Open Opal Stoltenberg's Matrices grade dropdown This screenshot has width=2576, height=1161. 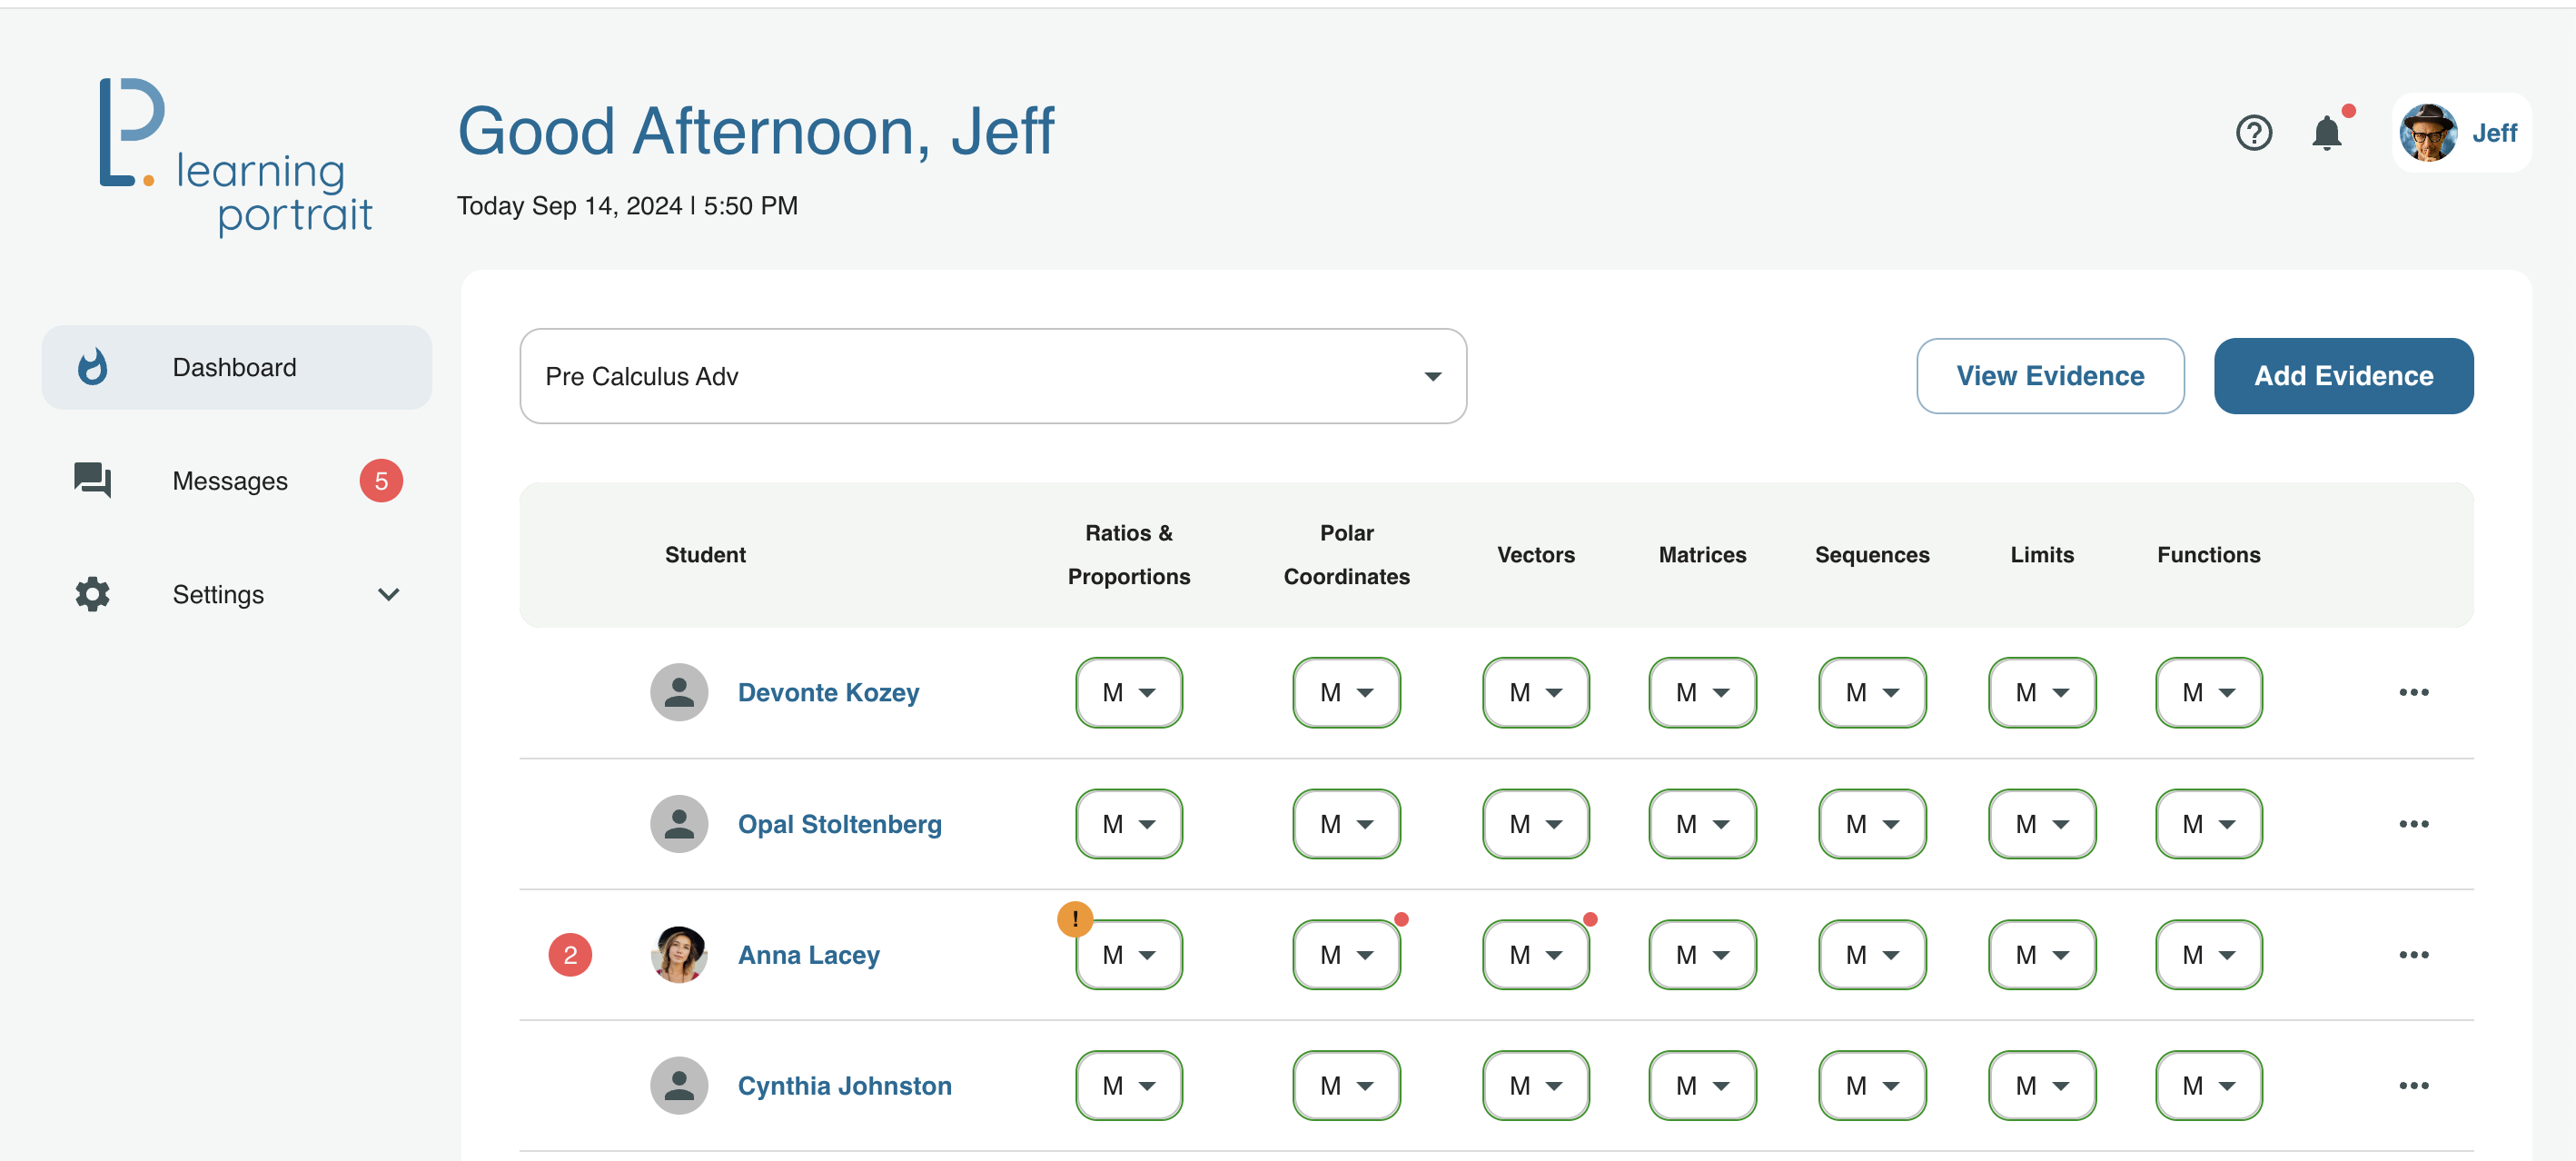[1702, 824]
